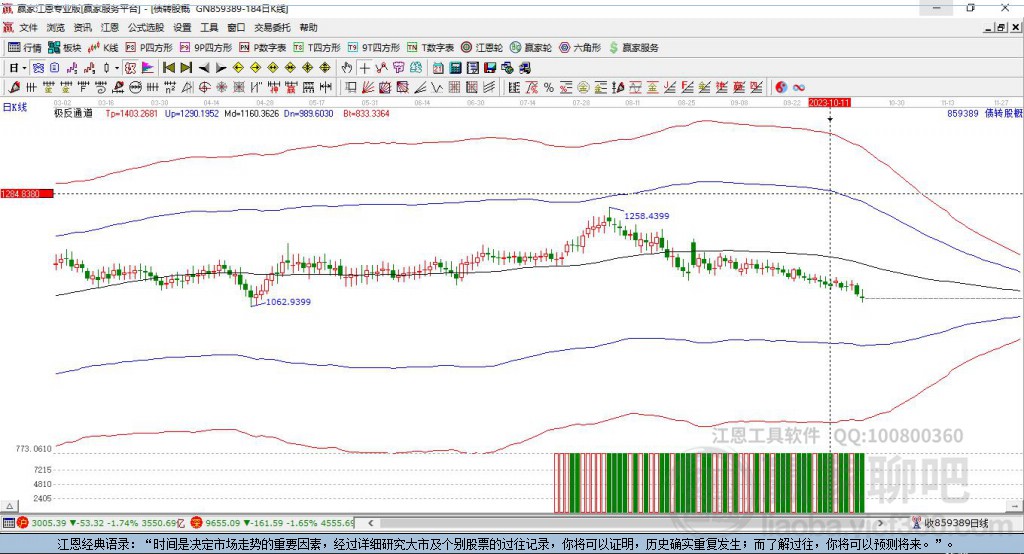
Task: Click the red-blue yin-yang icon
Action: click(781, 88)
